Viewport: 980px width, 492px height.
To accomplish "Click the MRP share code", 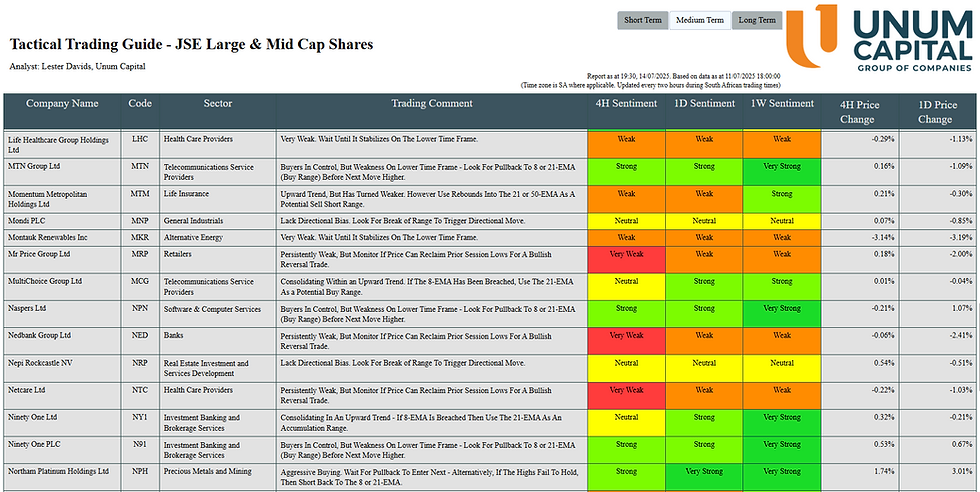I will pos(140,254).
